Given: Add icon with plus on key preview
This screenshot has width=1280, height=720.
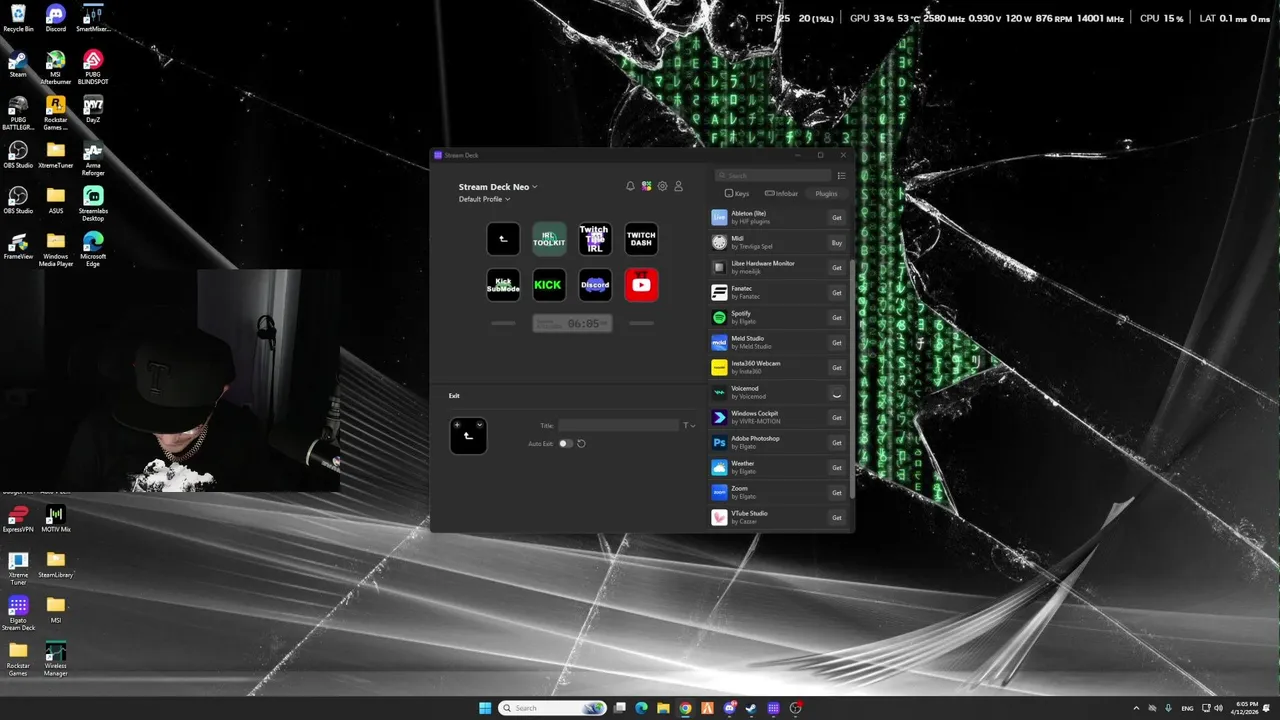Looking at the screenshot, I should pos(458,425).
